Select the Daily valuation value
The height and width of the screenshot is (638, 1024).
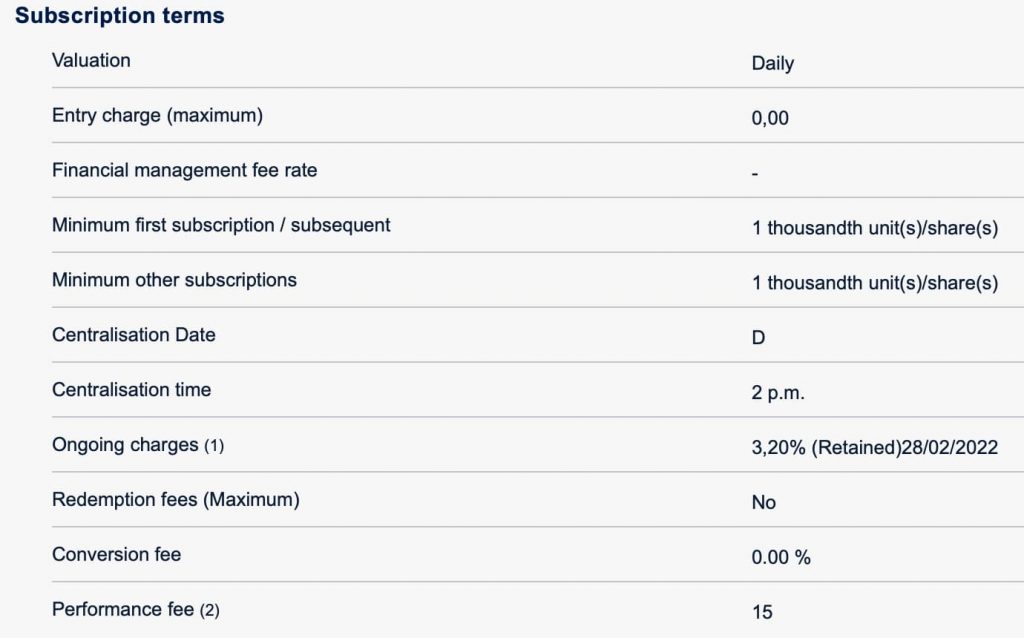coord(772,63)
